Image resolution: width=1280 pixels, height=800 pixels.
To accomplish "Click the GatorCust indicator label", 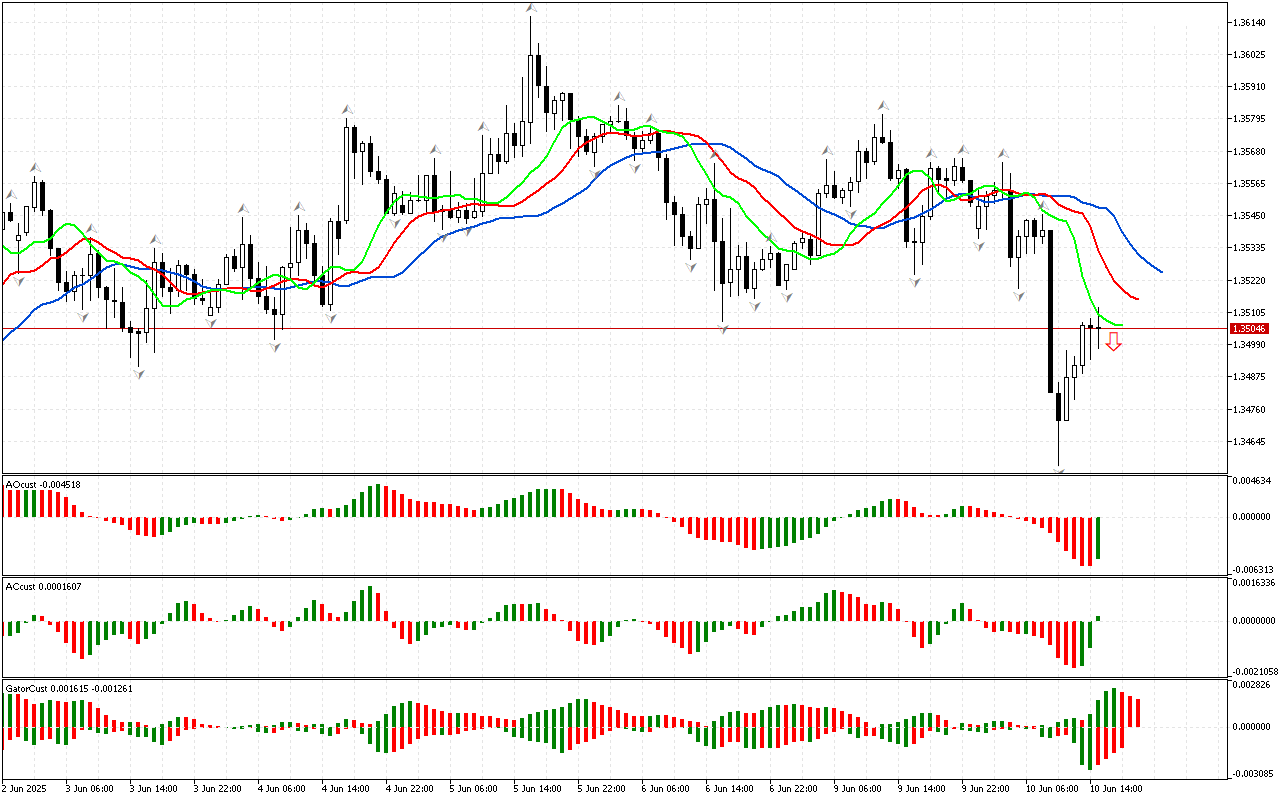I will click(x=69, y=688).
